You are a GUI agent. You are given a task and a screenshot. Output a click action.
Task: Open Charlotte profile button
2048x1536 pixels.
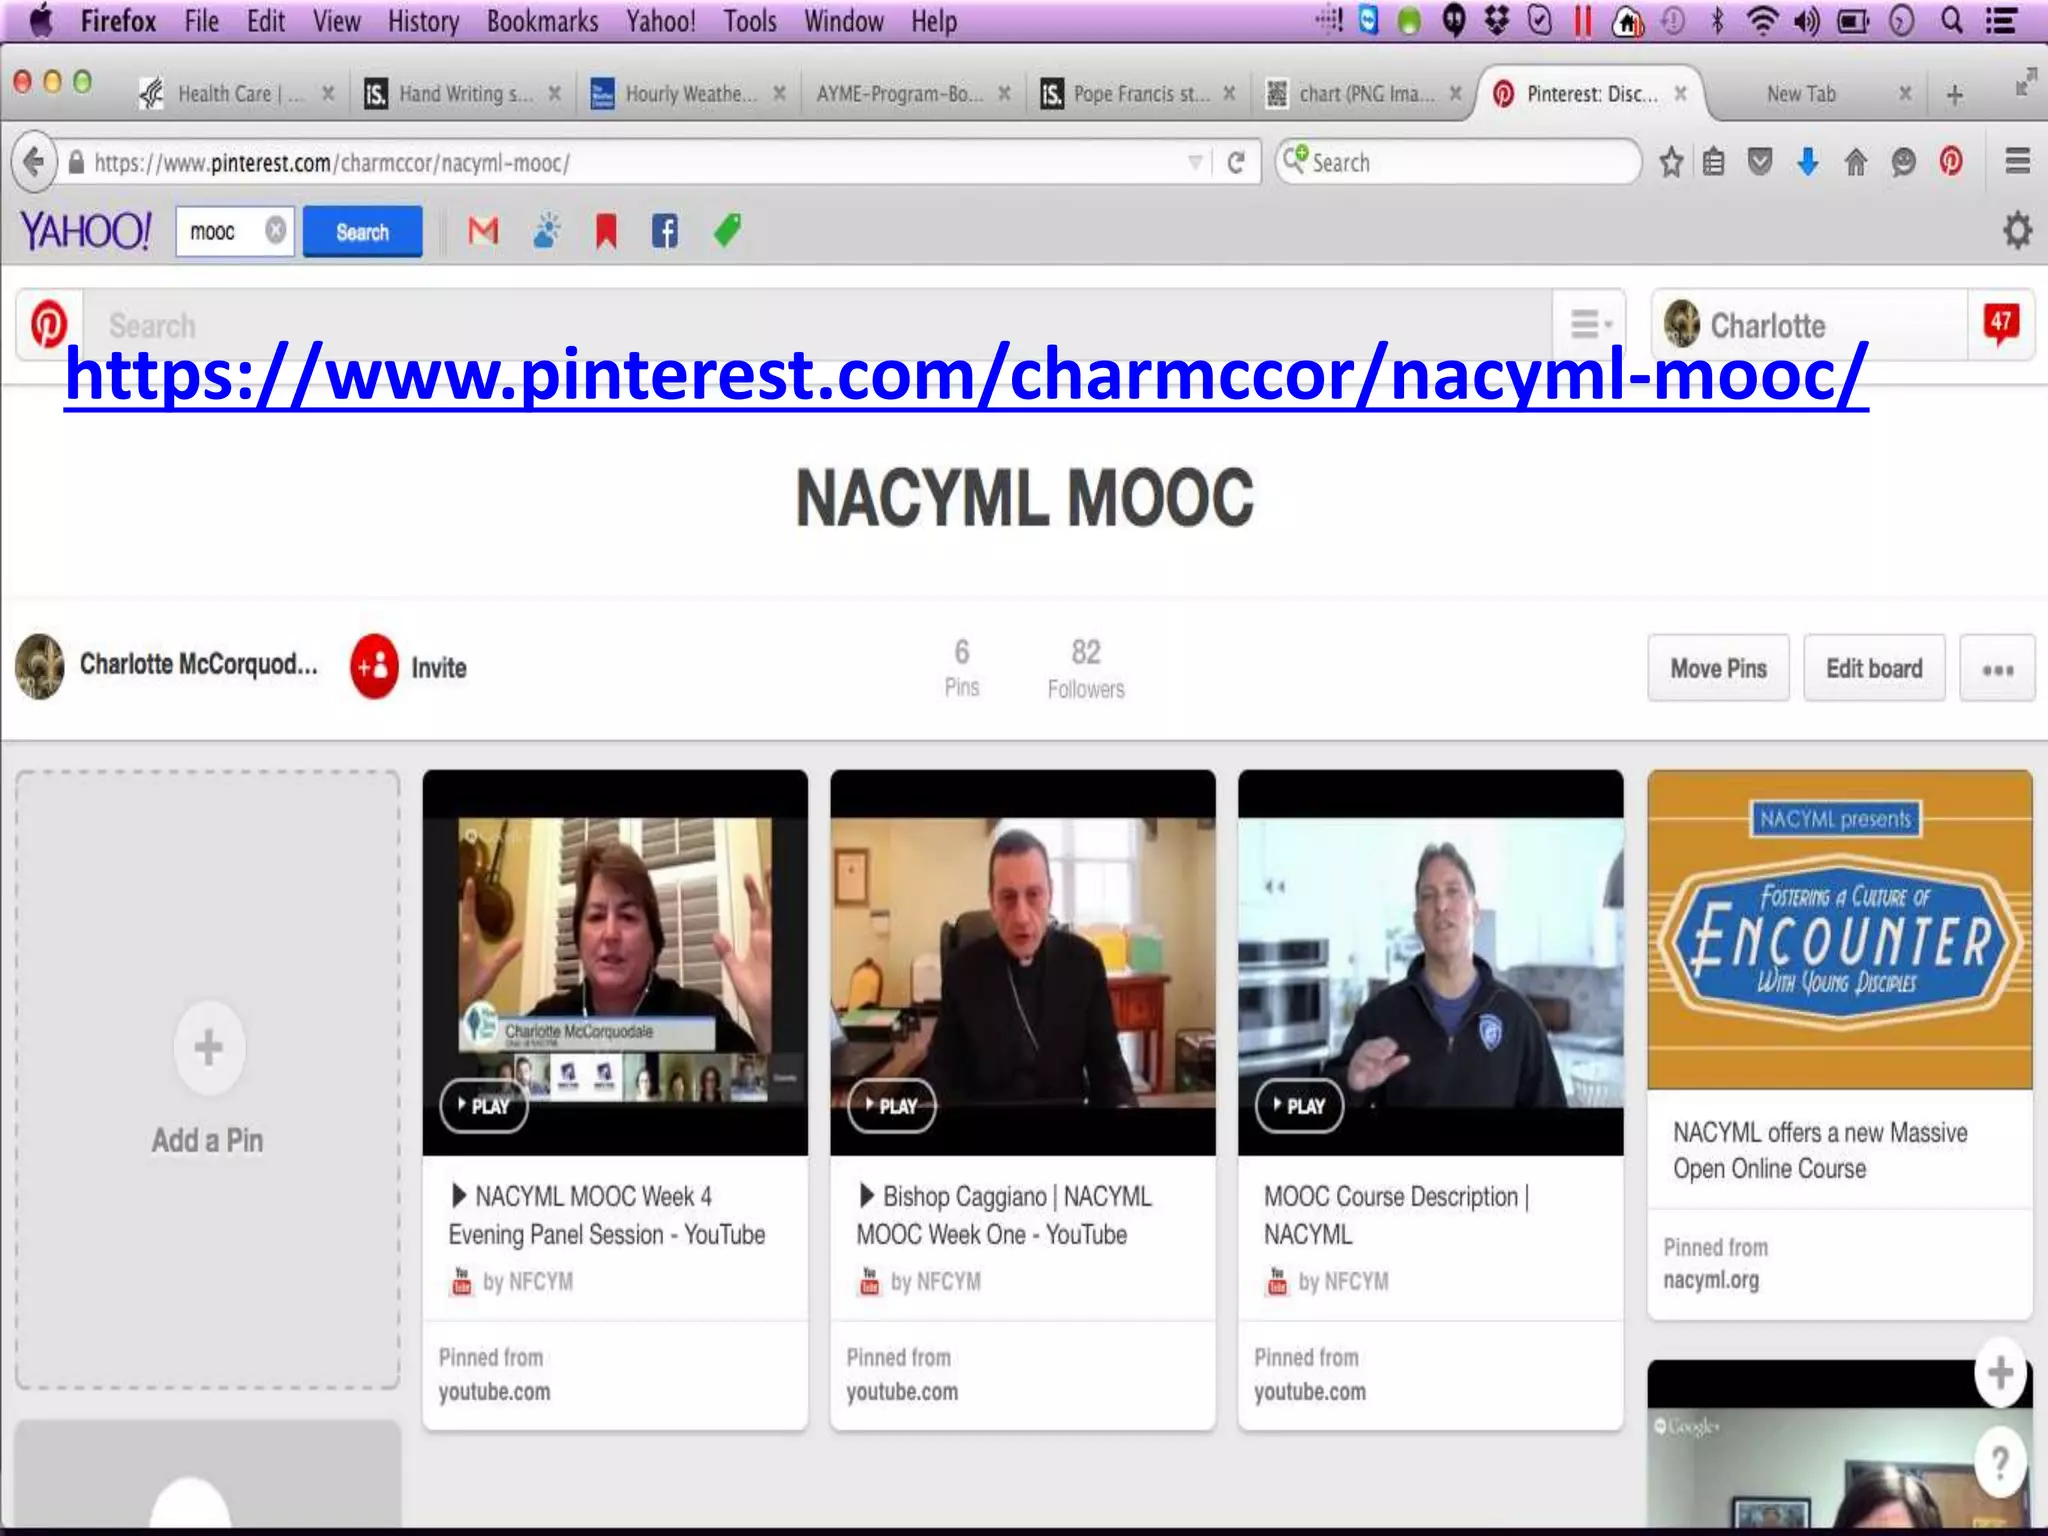(1808, 325)
